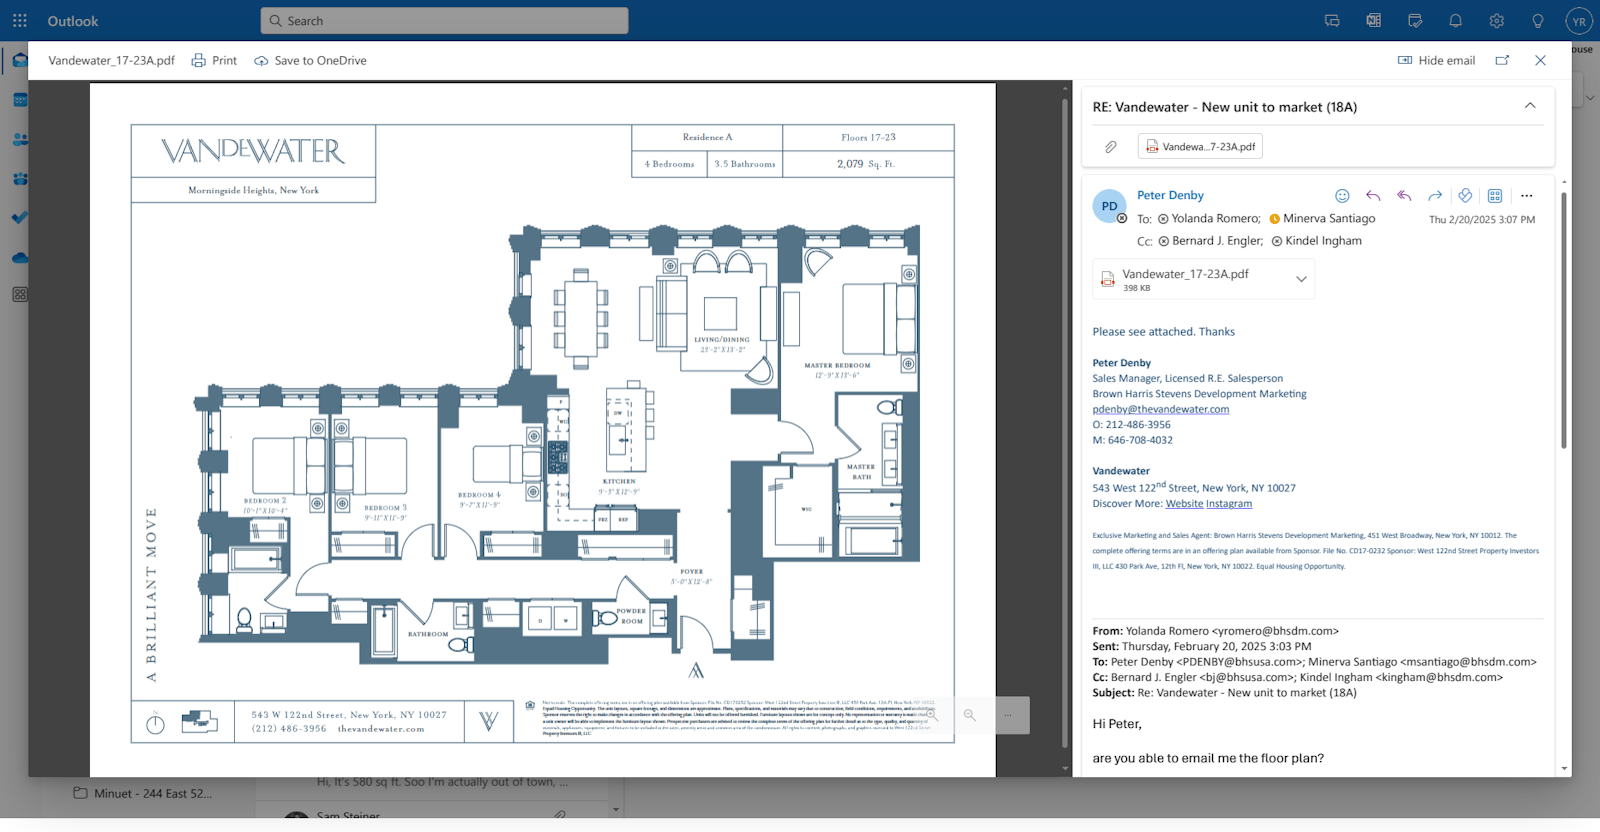This screenshot has height=832, width=1600.
Task: Zoom in on the PDF
Action: click(x=932, y=715)
